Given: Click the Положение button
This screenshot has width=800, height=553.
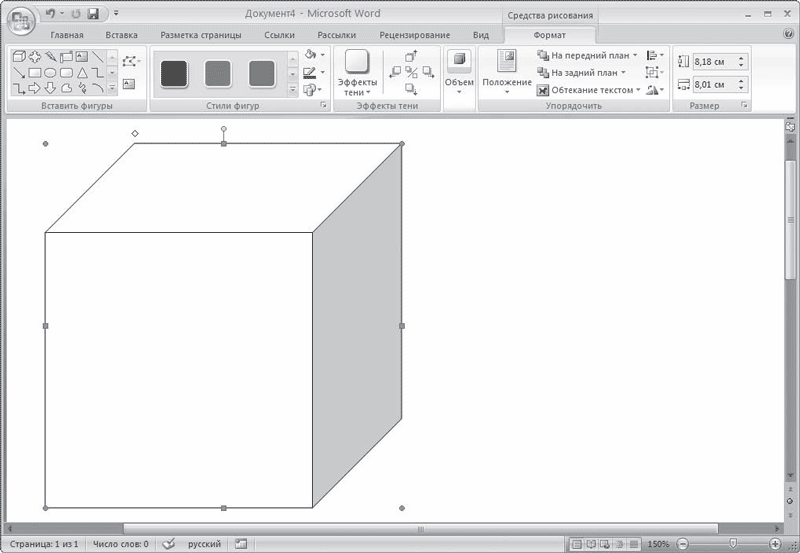Looking at the screenshot, I should [x=507, y=71].
